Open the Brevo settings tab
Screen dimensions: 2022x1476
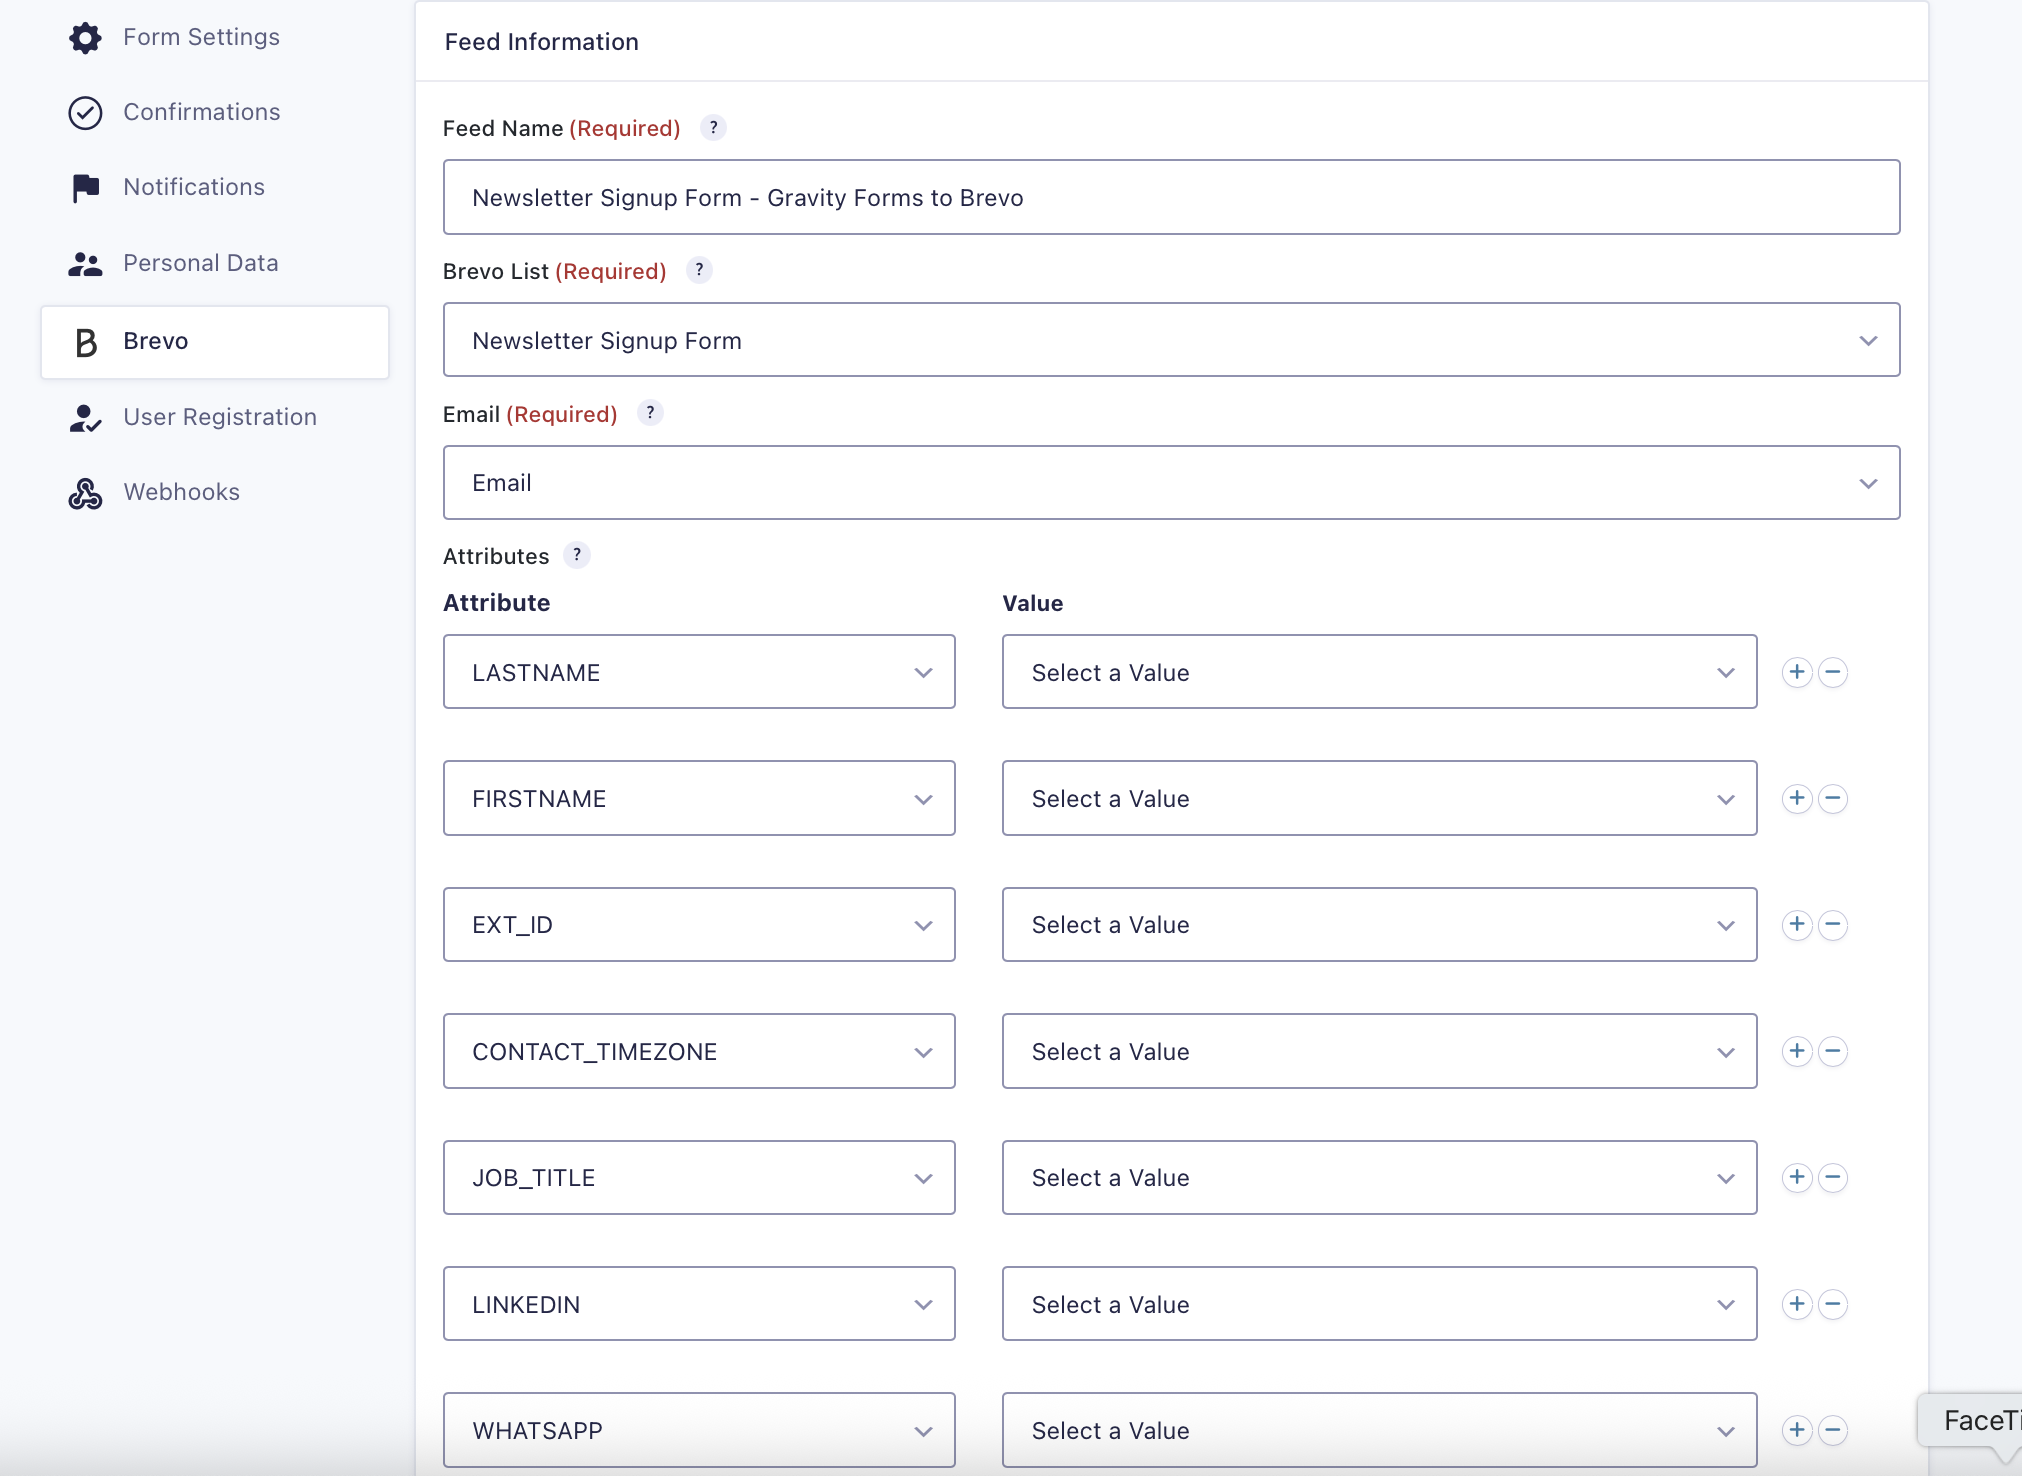click(x=215, y=342)
